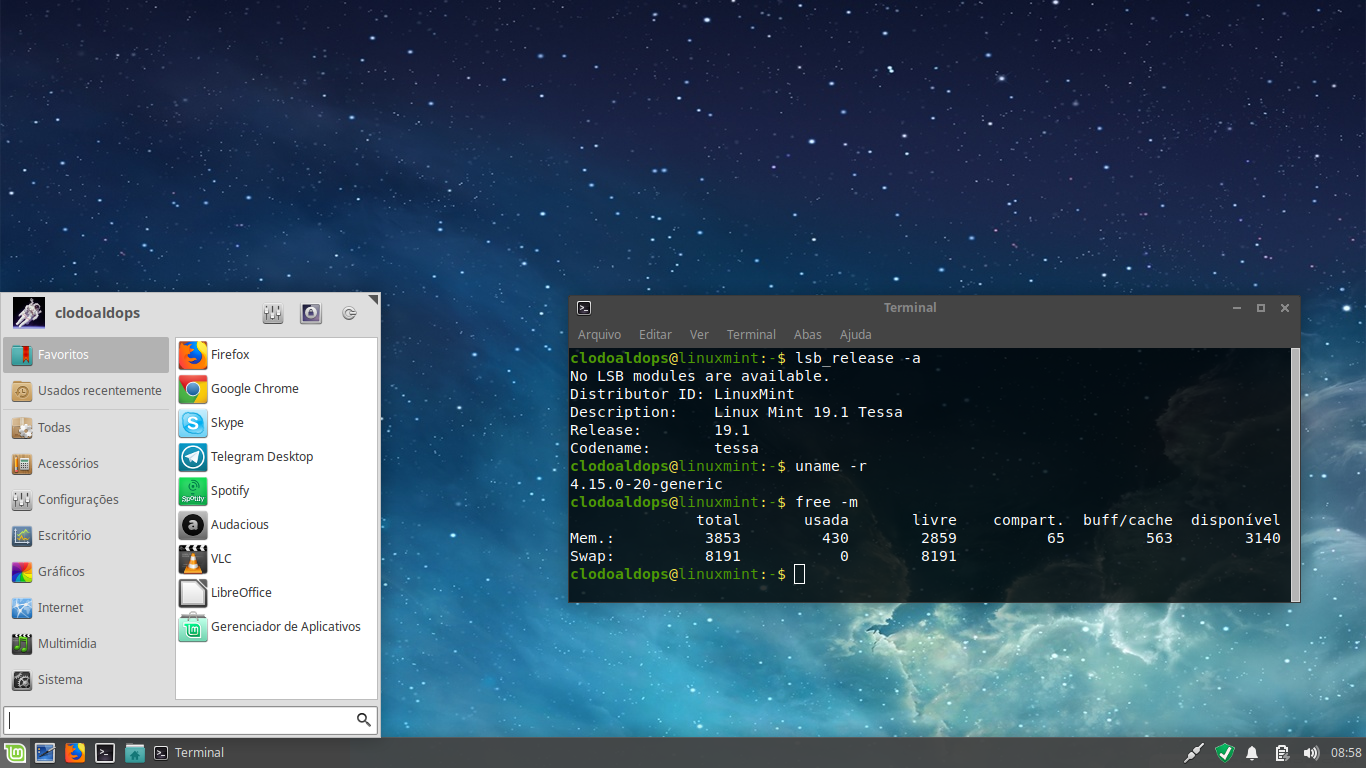The height and width of the screenshot is (768, 1366).
Task: Open the Editar menu in Terminal
Action: [655, 334]
